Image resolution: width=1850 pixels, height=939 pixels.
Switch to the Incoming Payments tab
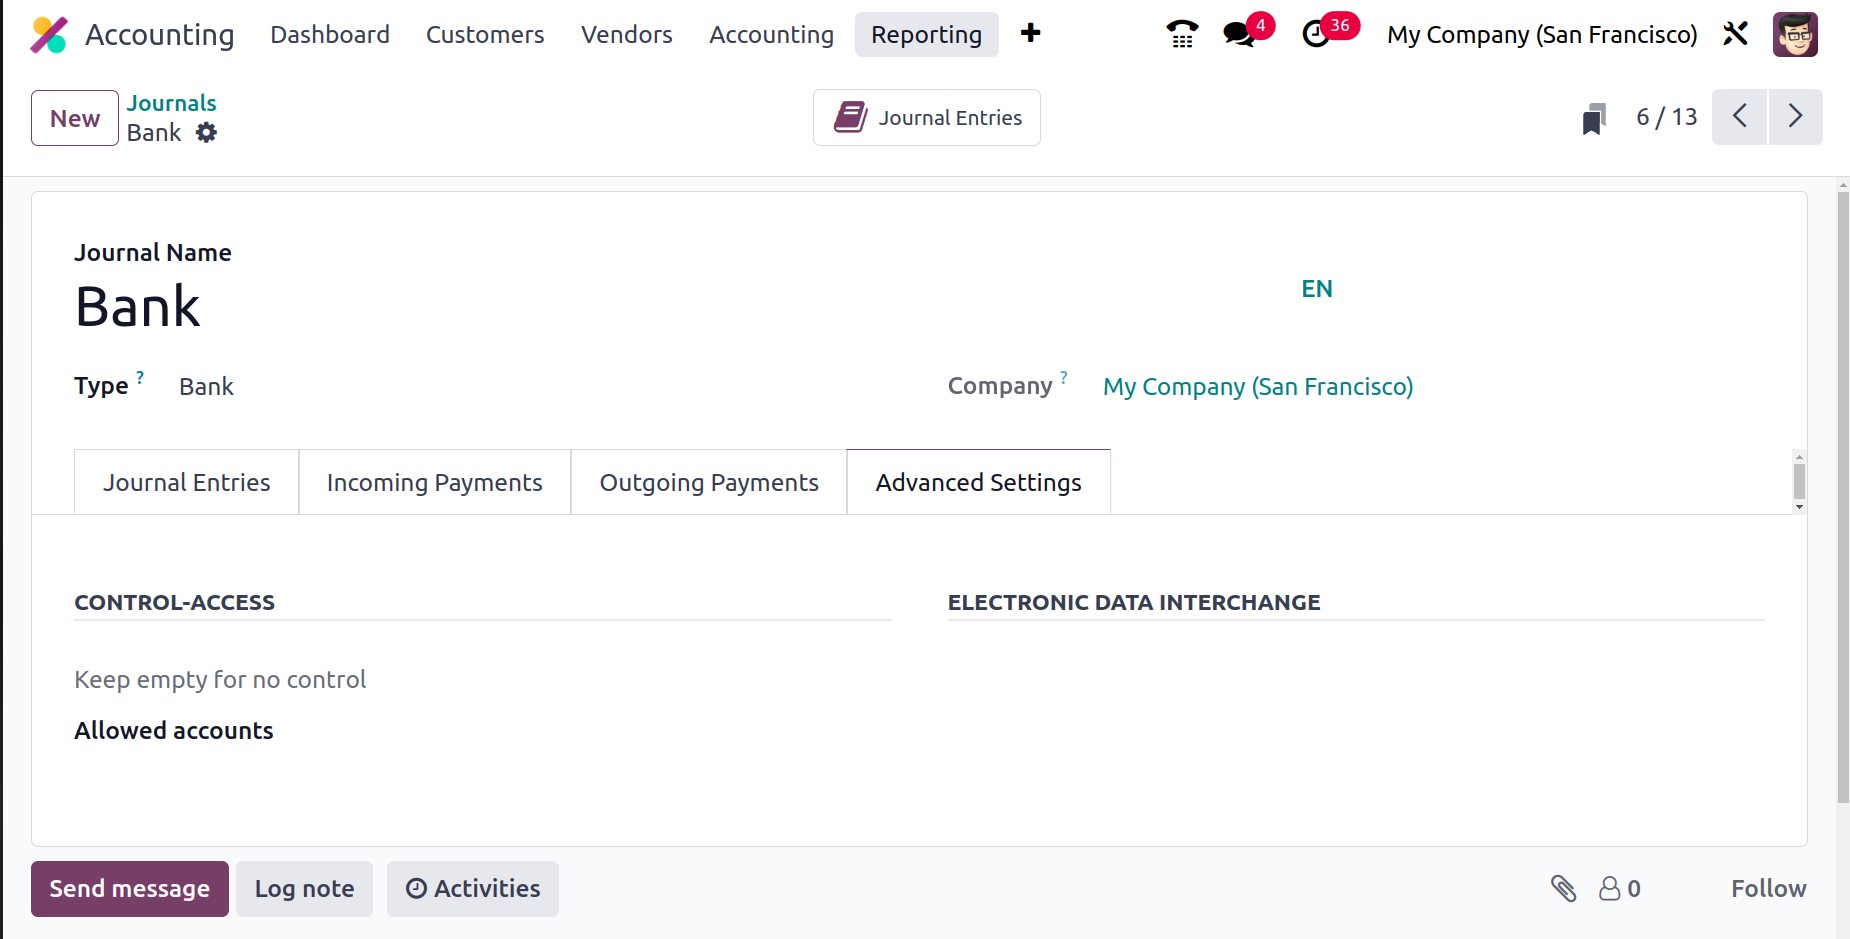(435, 482)
